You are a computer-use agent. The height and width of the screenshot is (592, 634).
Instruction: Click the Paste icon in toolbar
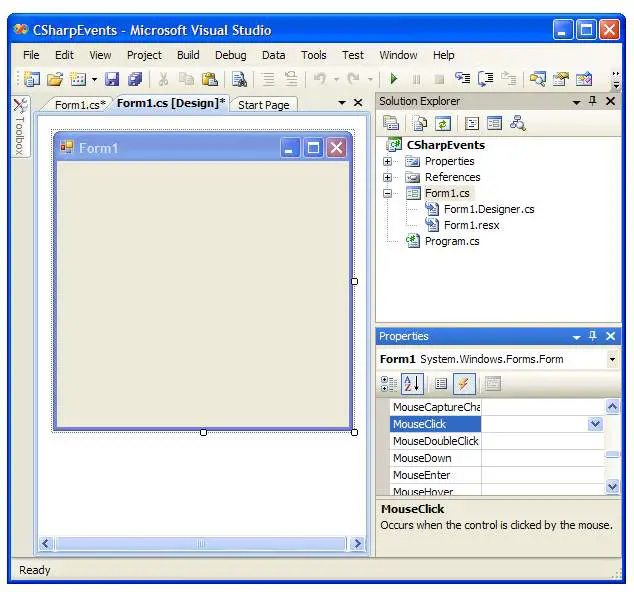210,79
